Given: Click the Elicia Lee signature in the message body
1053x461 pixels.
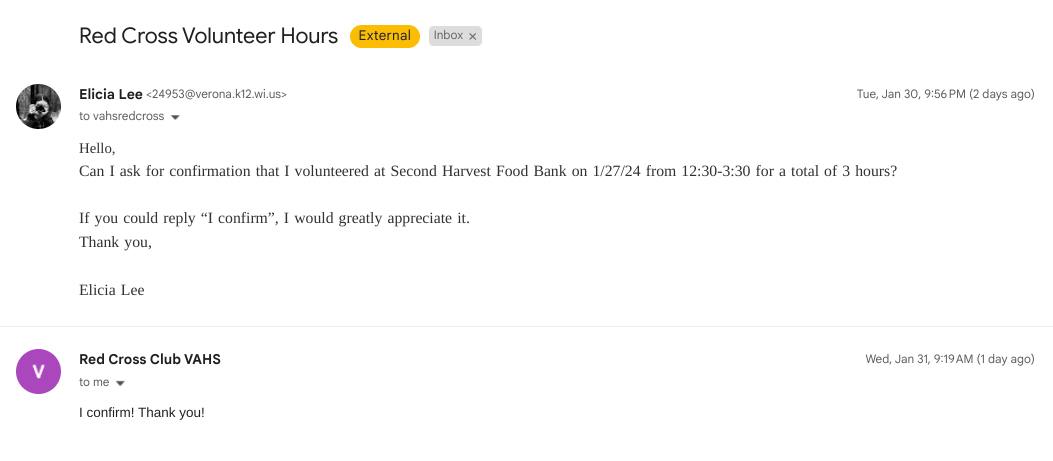Looking at the screenshot, I should click(x=112, y=290).
